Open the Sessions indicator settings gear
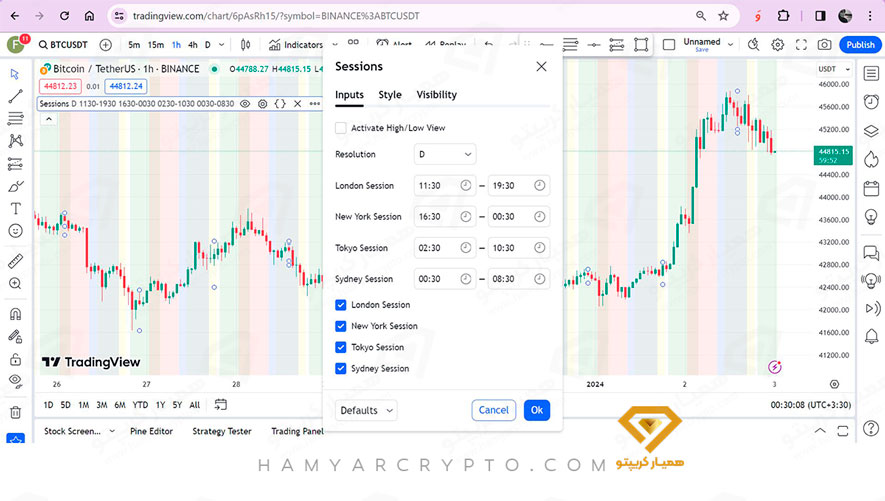The image size is (885, 501). pyautogui.click(x=262, y=104)
